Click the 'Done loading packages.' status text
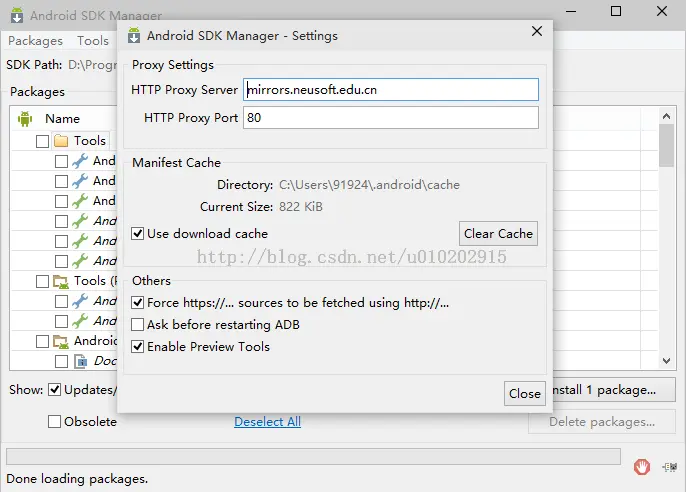The height and width of the screenshot is (492, 686). [x=77, y=479]
